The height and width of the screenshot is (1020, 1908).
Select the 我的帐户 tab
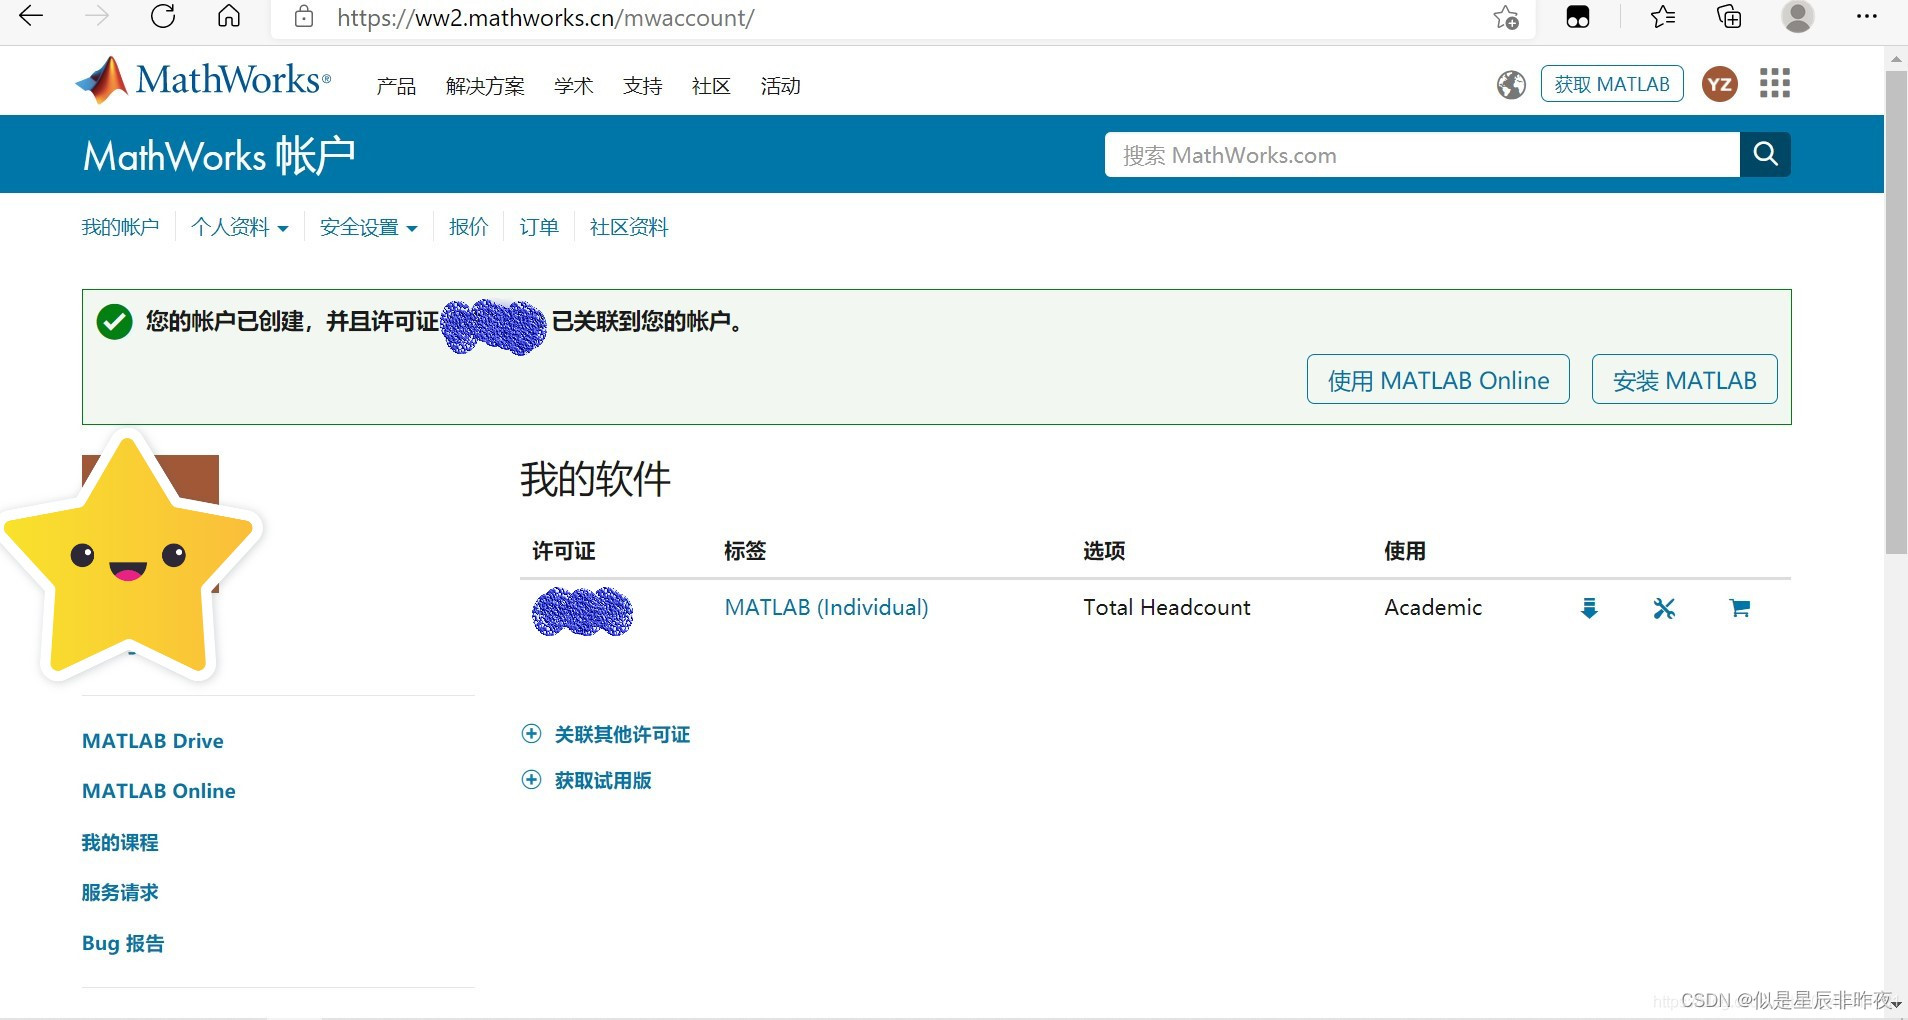pyautogui.click(x=120, y=228)
